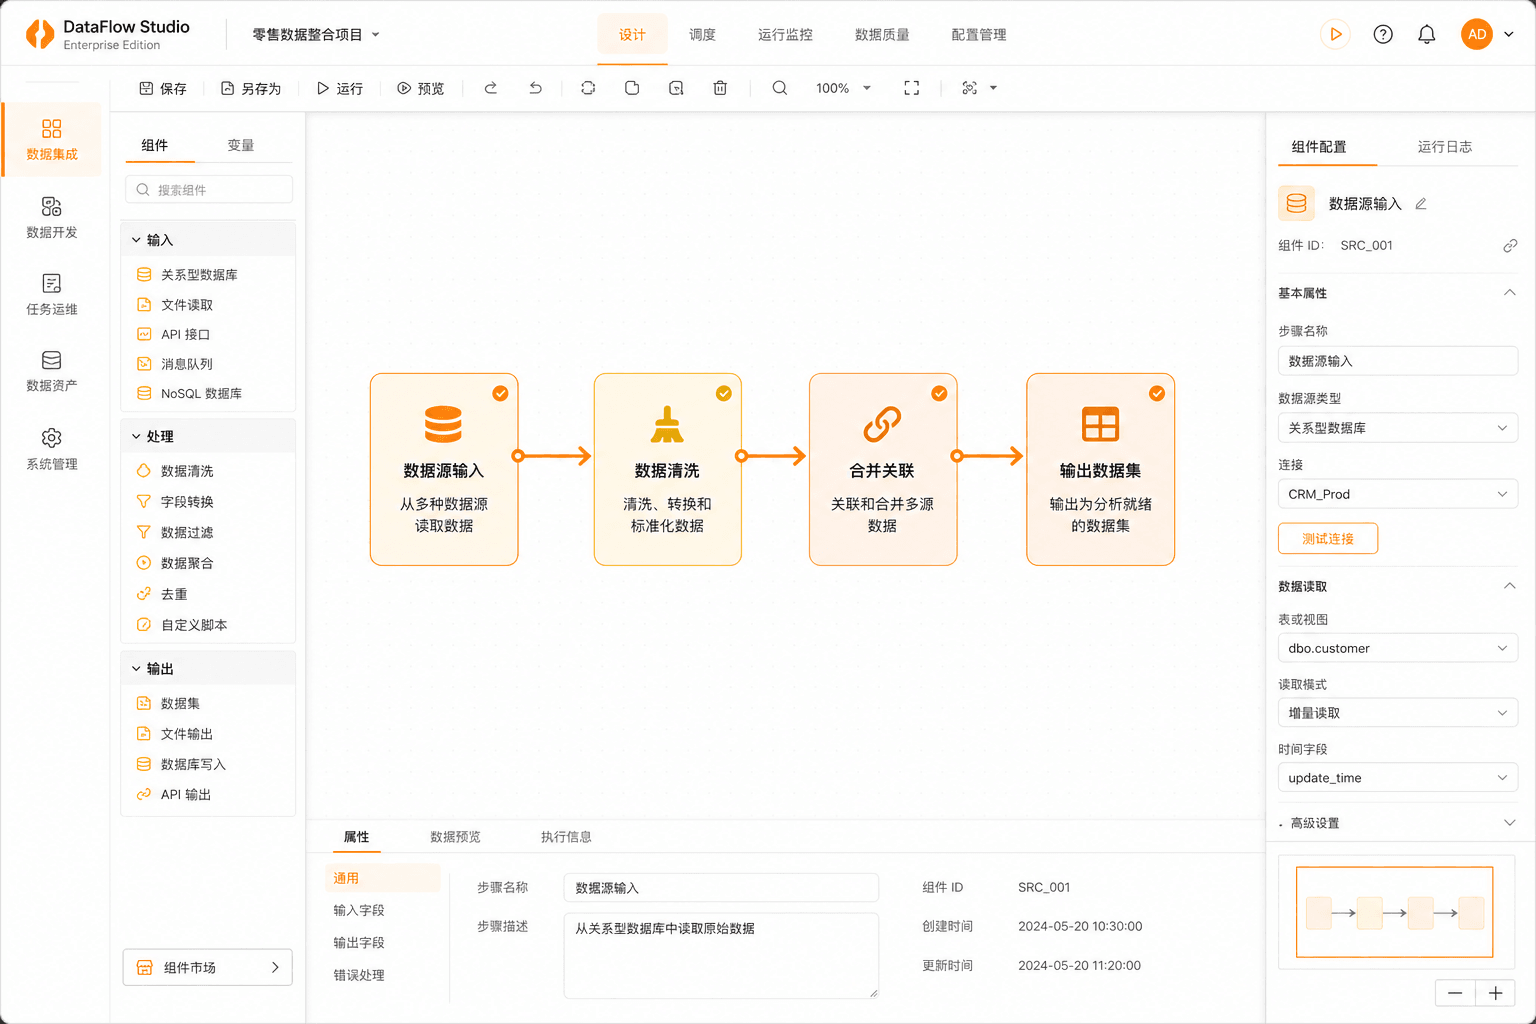Select the 合并关联 node on canvas
Screen dimensions: 1536x1024
(x=883, y=470)
